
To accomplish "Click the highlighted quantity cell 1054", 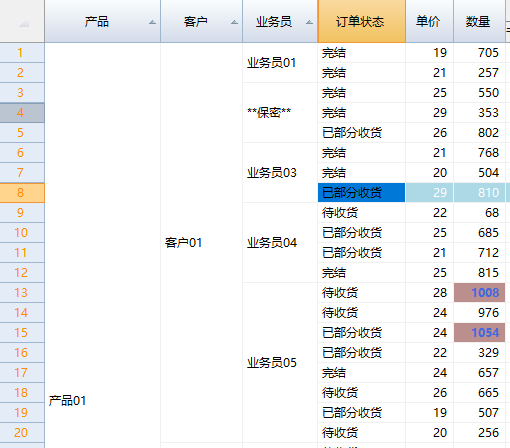I will 479,333.
